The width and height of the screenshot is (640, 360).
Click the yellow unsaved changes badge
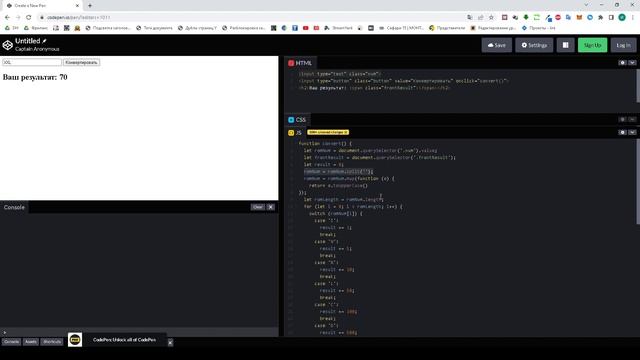click(328, 132)
